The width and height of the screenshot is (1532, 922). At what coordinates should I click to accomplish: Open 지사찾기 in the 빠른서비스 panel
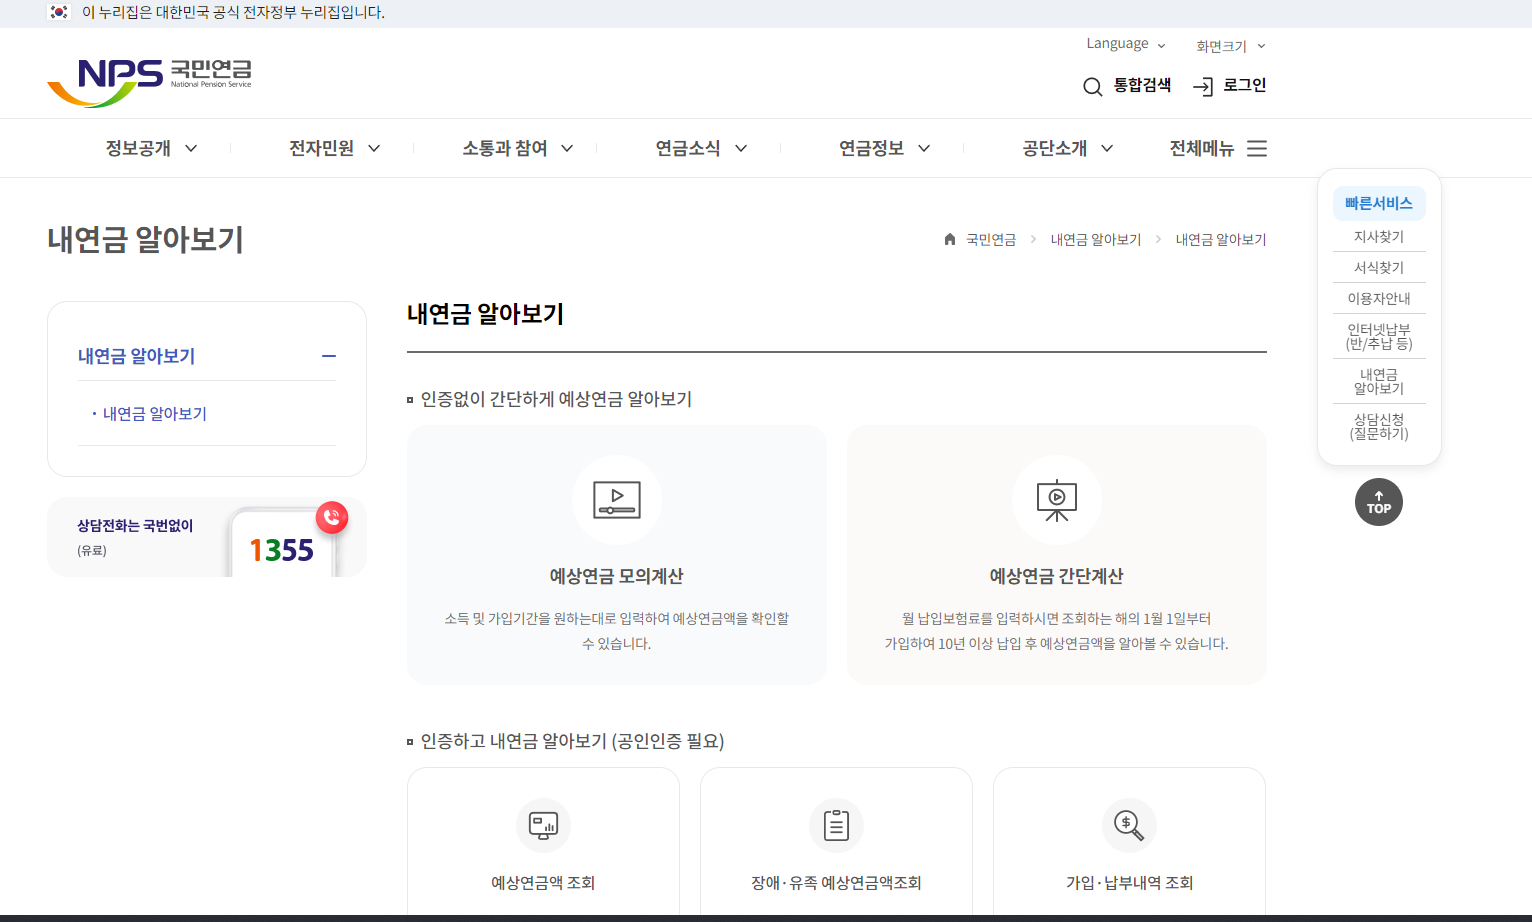(x=1379, y=236)
